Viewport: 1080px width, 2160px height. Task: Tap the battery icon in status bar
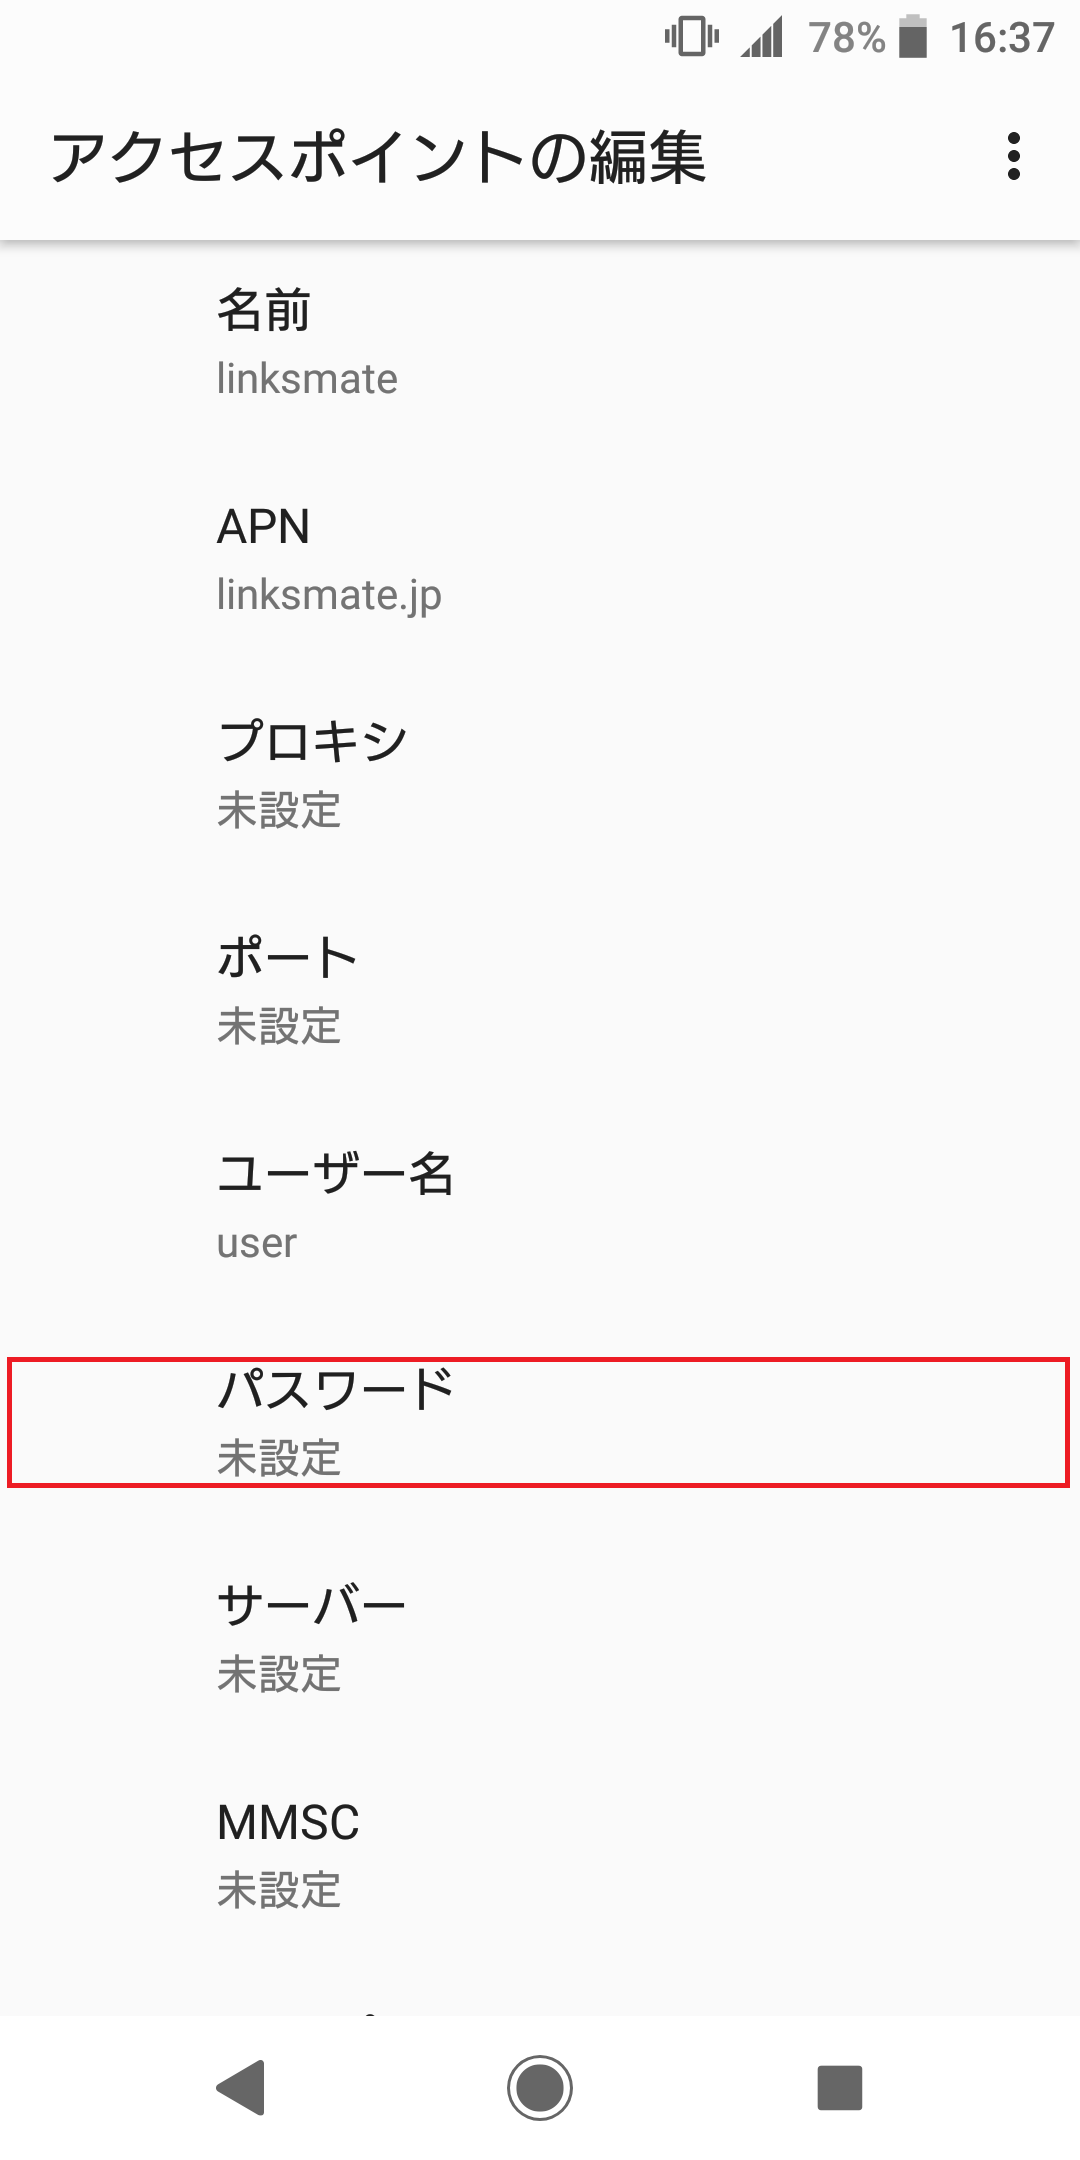[912, 38]
